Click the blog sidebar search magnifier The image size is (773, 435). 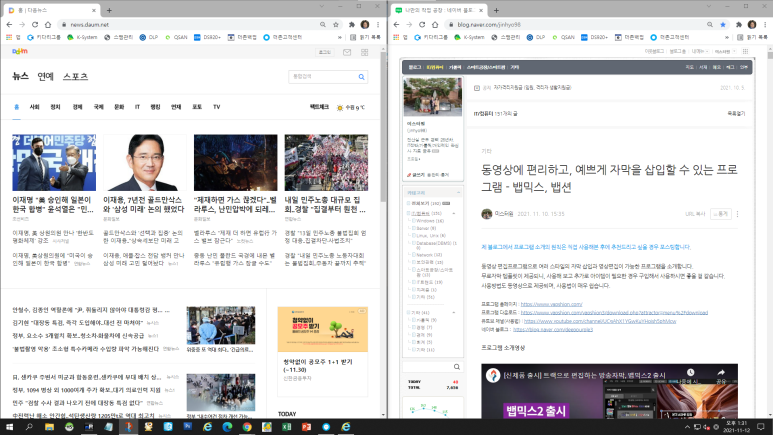tap(457, 367)
